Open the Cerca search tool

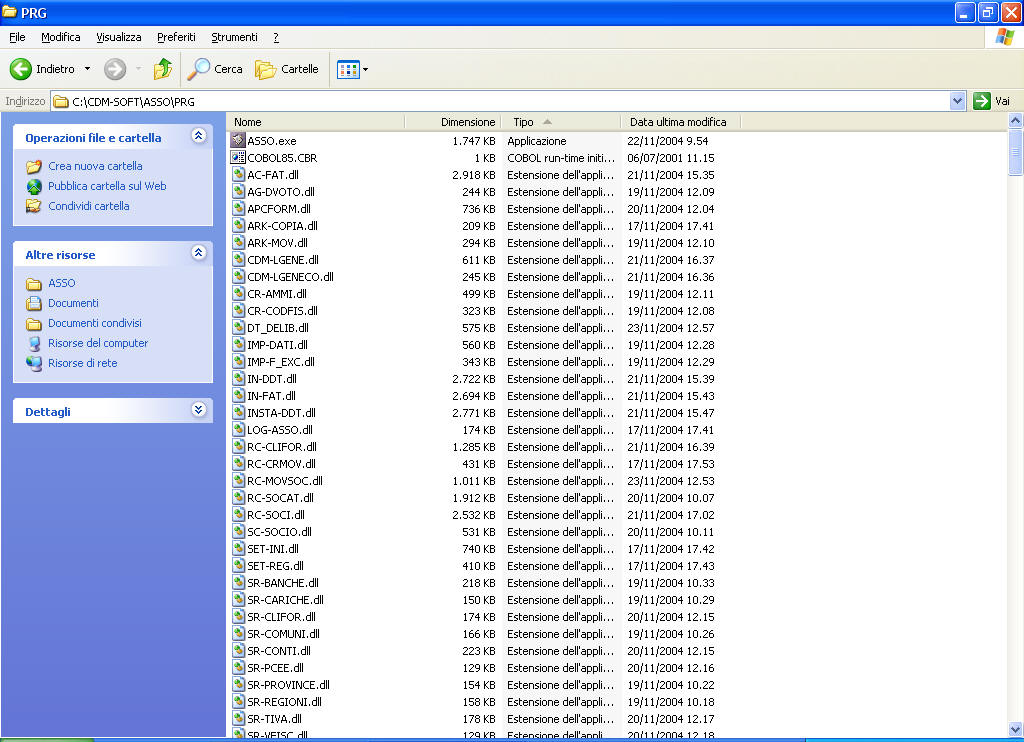215,69
